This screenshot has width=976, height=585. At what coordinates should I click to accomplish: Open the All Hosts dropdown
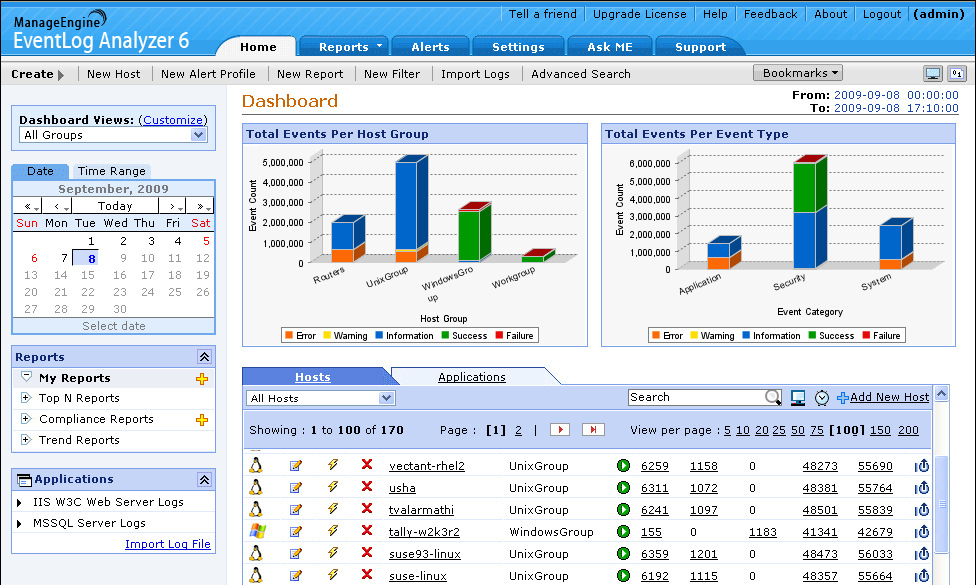click(x=320, y=397)
